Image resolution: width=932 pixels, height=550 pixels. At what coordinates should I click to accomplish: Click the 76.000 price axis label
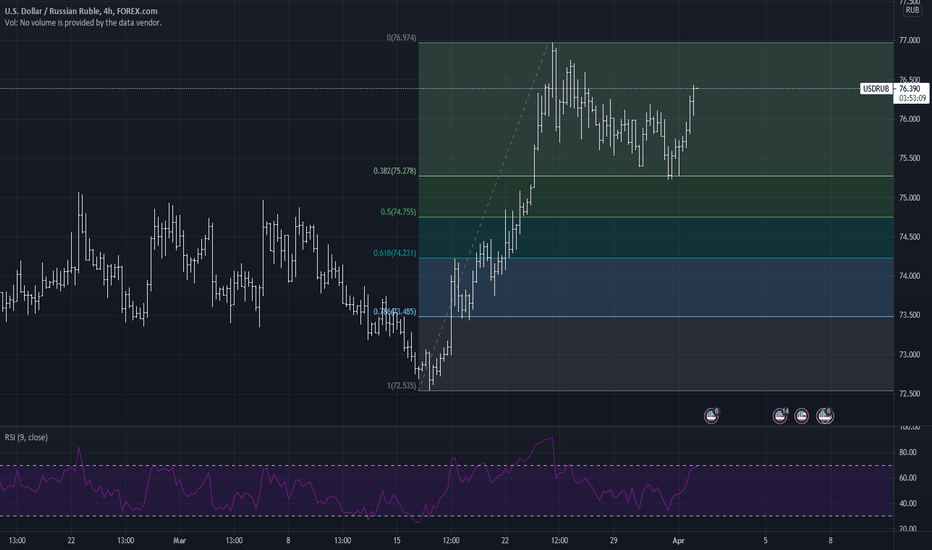coord(909,119)
